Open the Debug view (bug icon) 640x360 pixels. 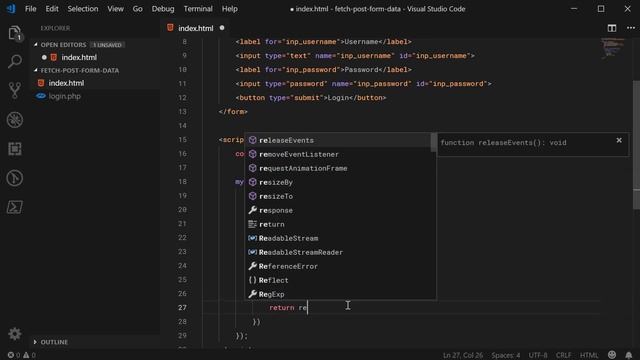click(15, 120)
